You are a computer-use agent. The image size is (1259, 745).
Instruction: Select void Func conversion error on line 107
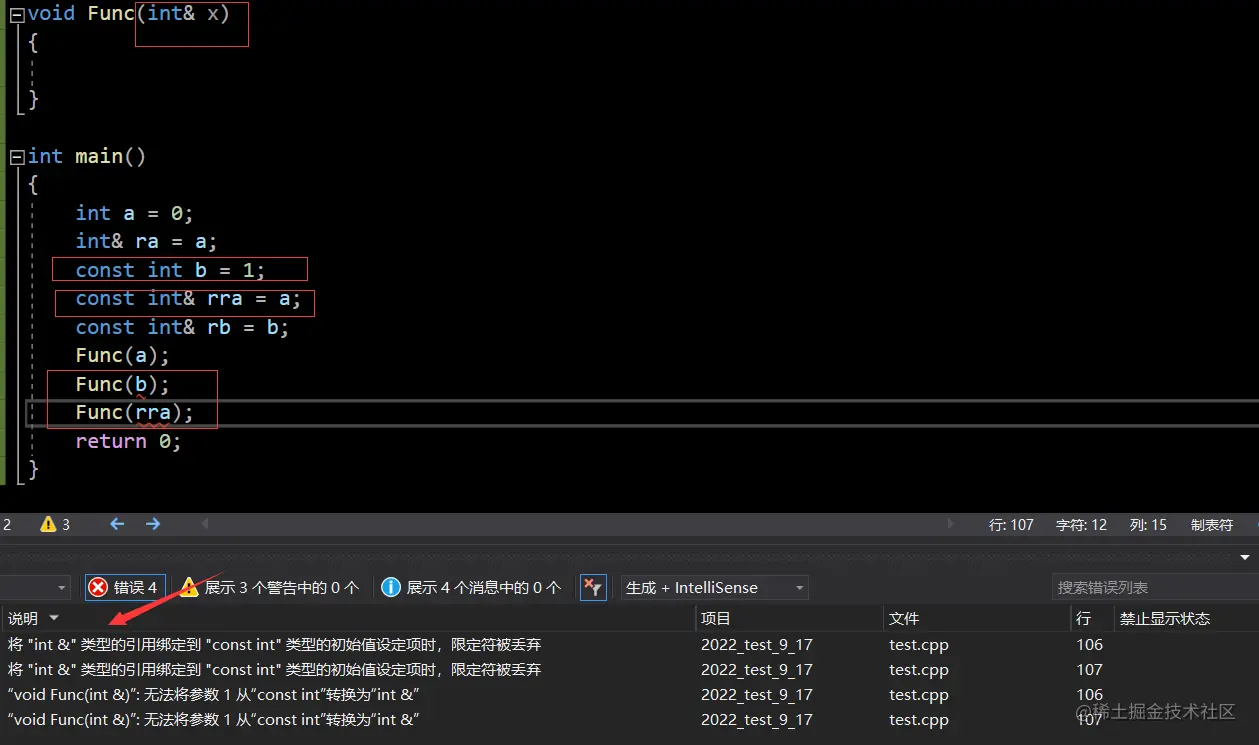coord(629,720)
